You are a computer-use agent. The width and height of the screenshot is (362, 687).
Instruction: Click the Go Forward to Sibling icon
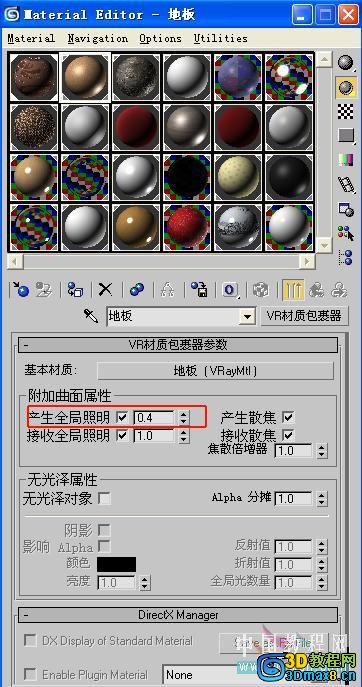click(339, 290)
